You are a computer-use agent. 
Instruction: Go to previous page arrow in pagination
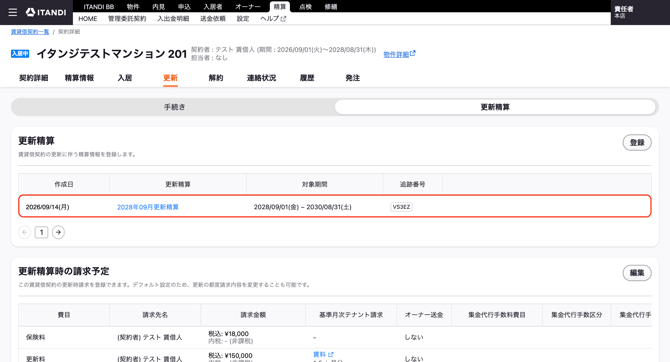(25, 232)
